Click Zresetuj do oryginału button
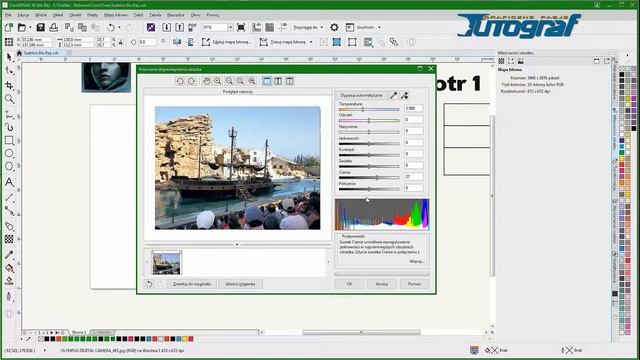Image resolution: width=640 pixels, height=360 pixels. (x=192, y=284)
